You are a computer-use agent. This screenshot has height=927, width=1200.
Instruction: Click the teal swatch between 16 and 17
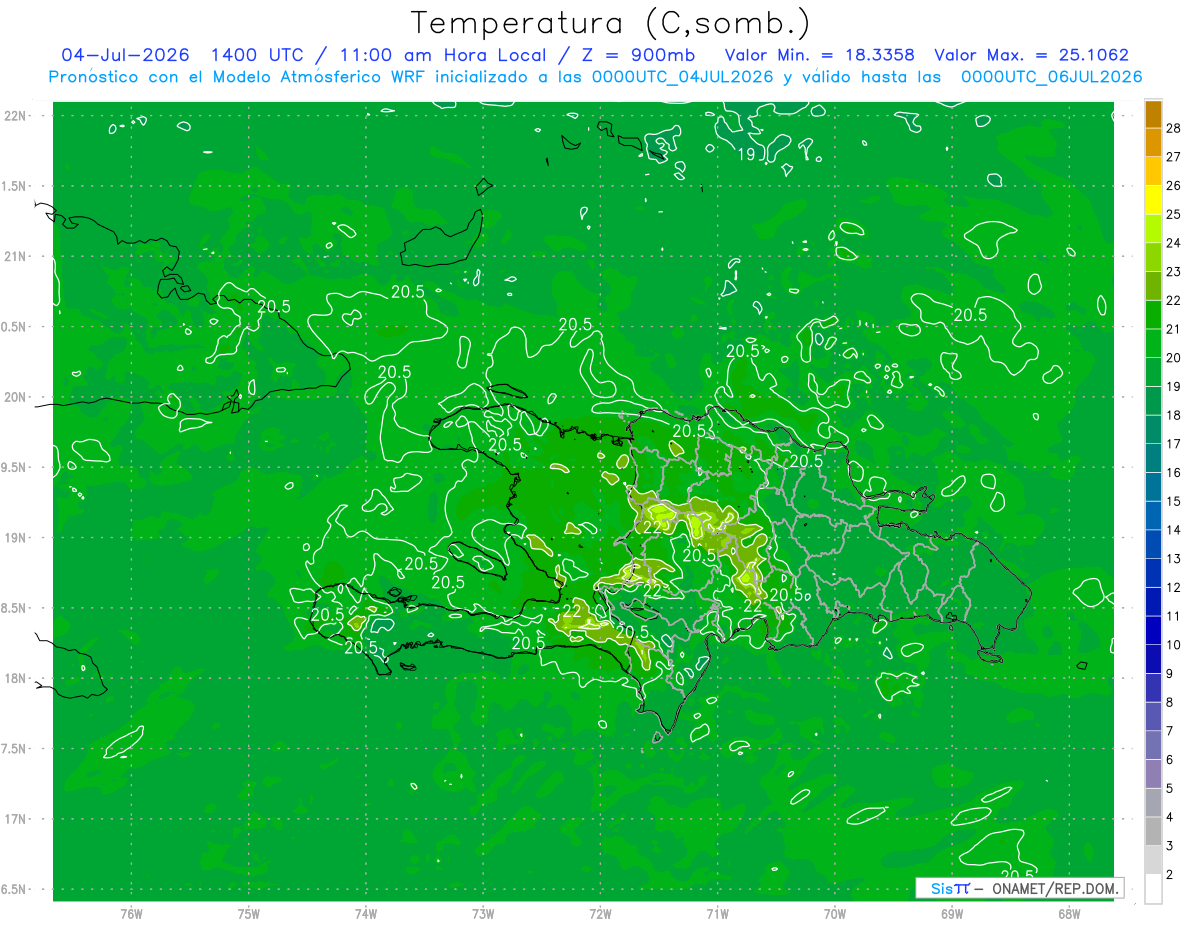click(1153, 458)
